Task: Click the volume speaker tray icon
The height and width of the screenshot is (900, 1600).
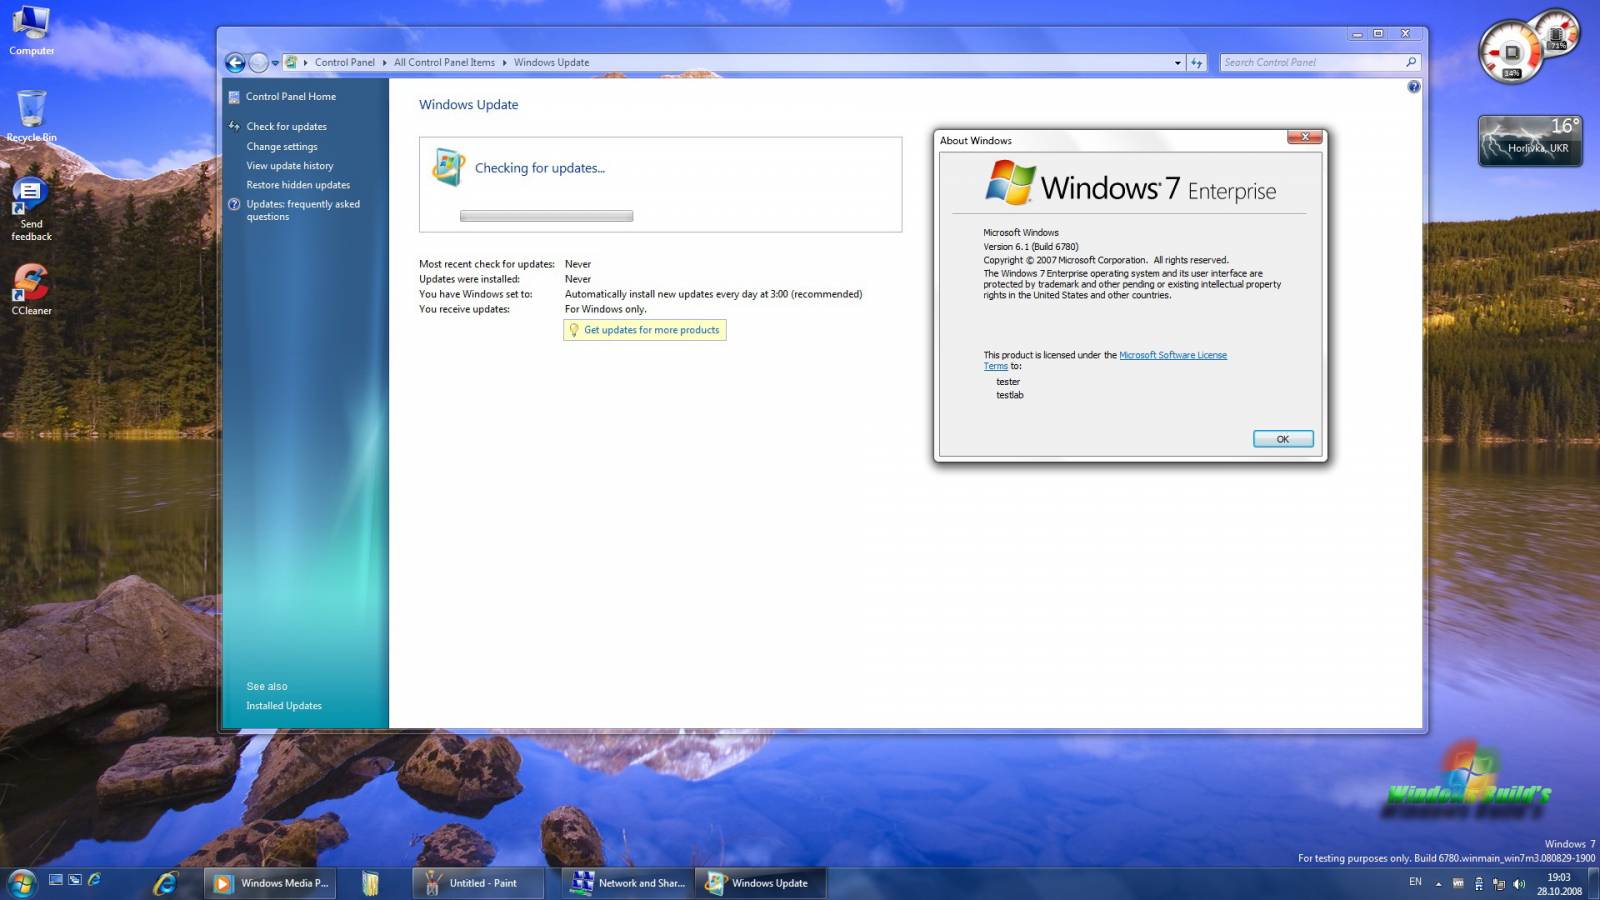Action: click(x=1519, y=884)
